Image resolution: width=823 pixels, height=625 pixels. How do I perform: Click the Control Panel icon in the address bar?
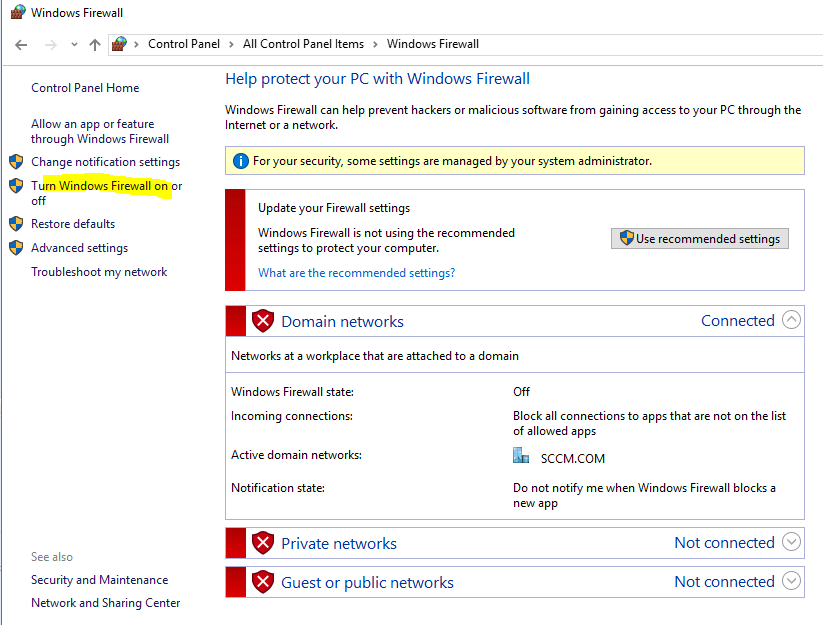[119, 44]
